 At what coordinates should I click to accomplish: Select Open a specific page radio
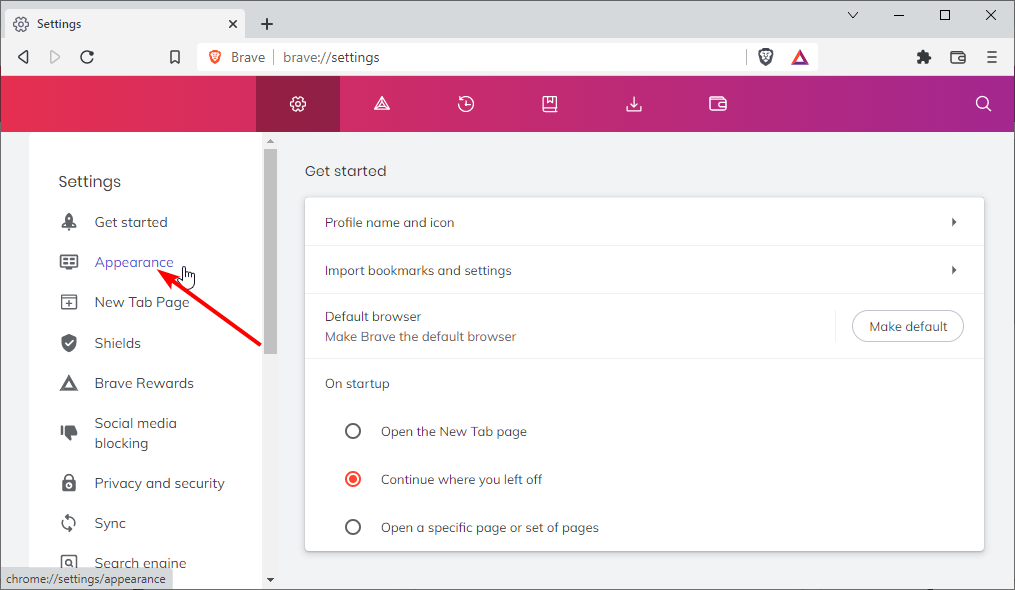click(353, 527)
